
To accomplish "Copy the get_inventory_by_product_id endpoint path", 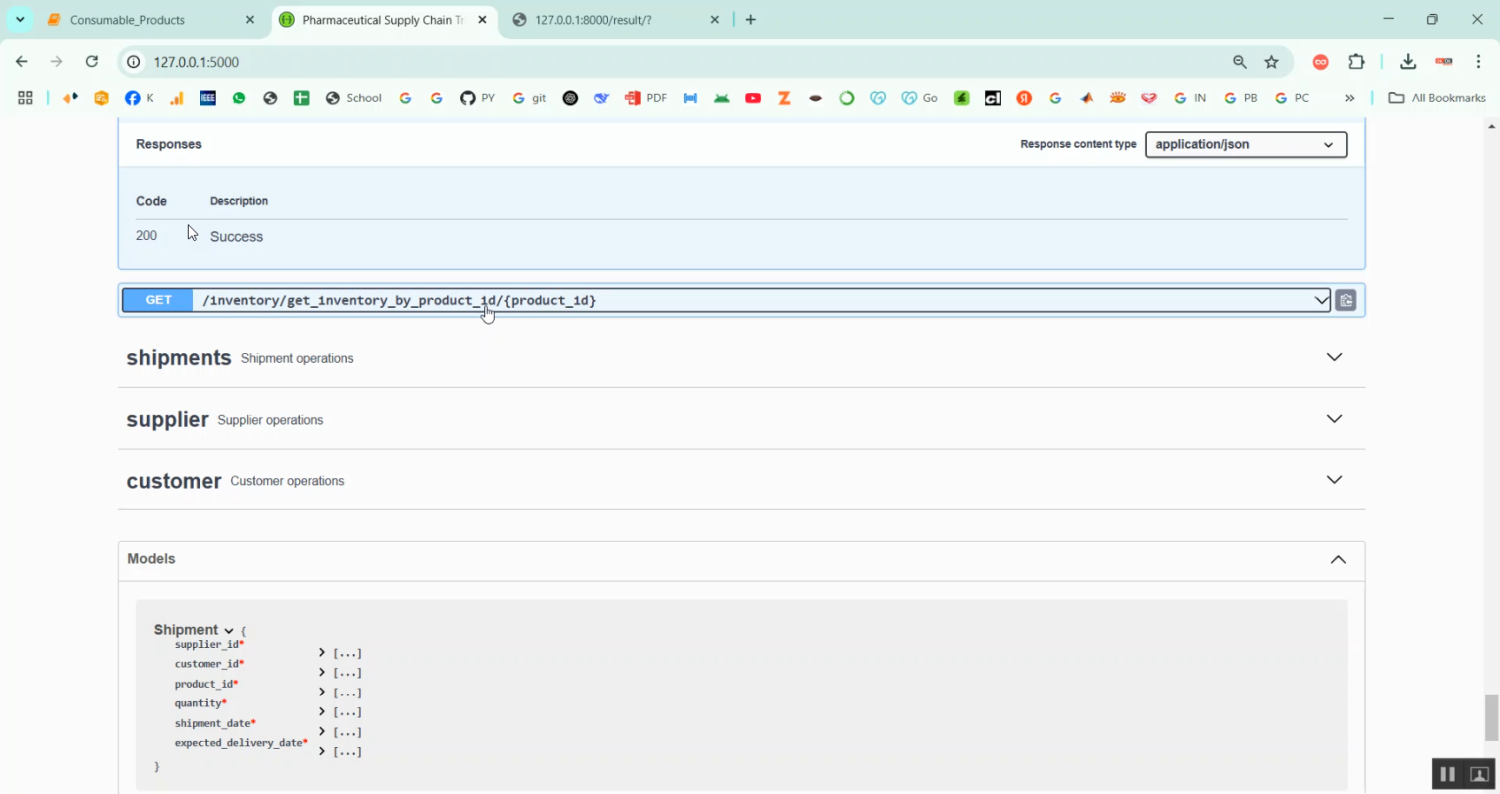I will pos(1345,300).
